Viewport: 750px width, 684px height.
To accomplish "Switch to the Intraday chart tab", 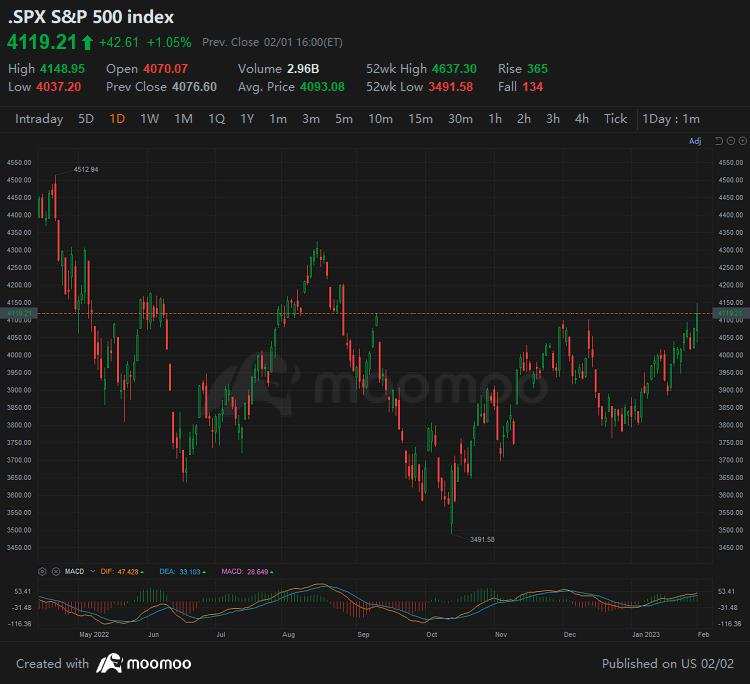I will tap(39, 119).
